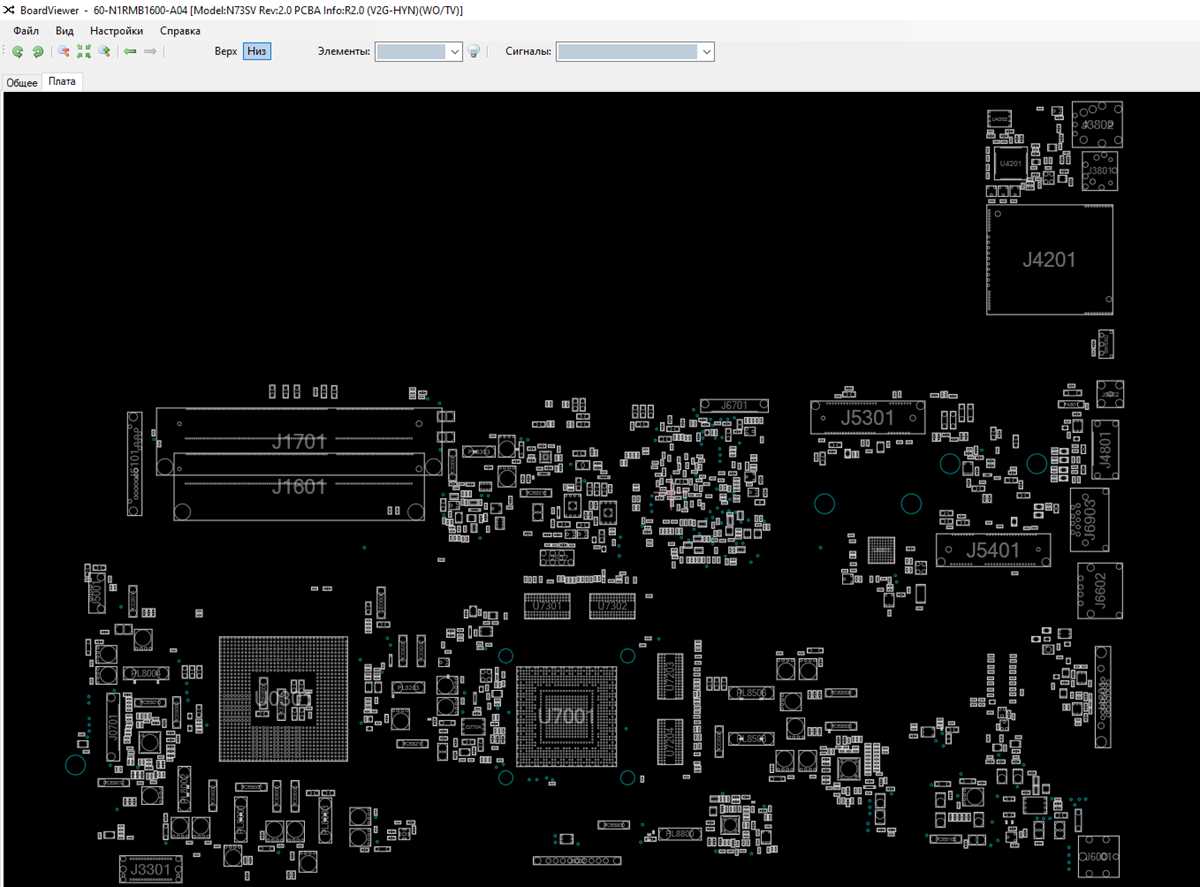Screen dimensions: 1200x887
Task: Select memory slot J1701
Action: pos(298,440)
